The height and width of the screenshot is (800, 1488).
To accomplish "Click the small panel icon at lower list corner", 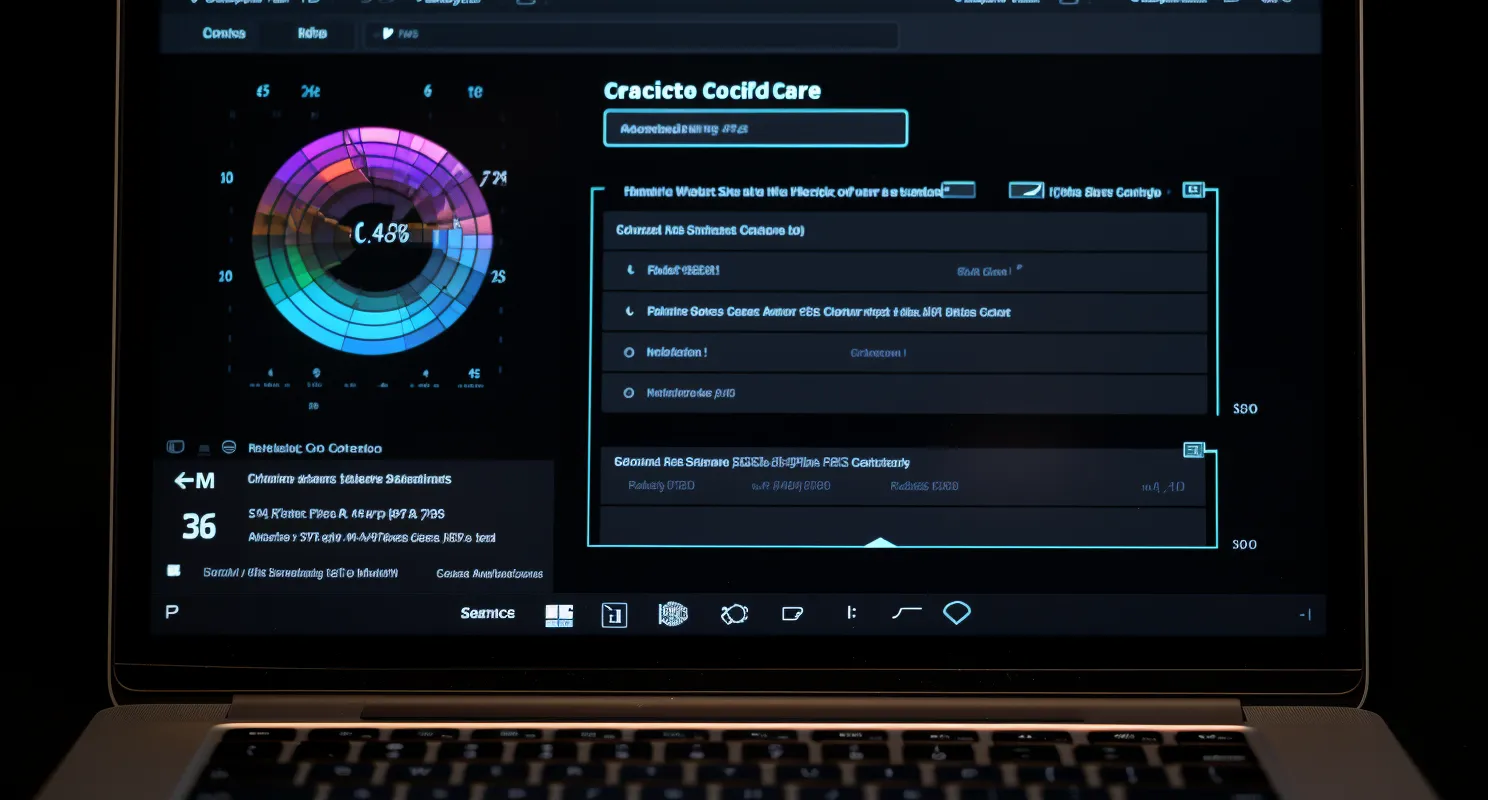I will [1193, 450].
